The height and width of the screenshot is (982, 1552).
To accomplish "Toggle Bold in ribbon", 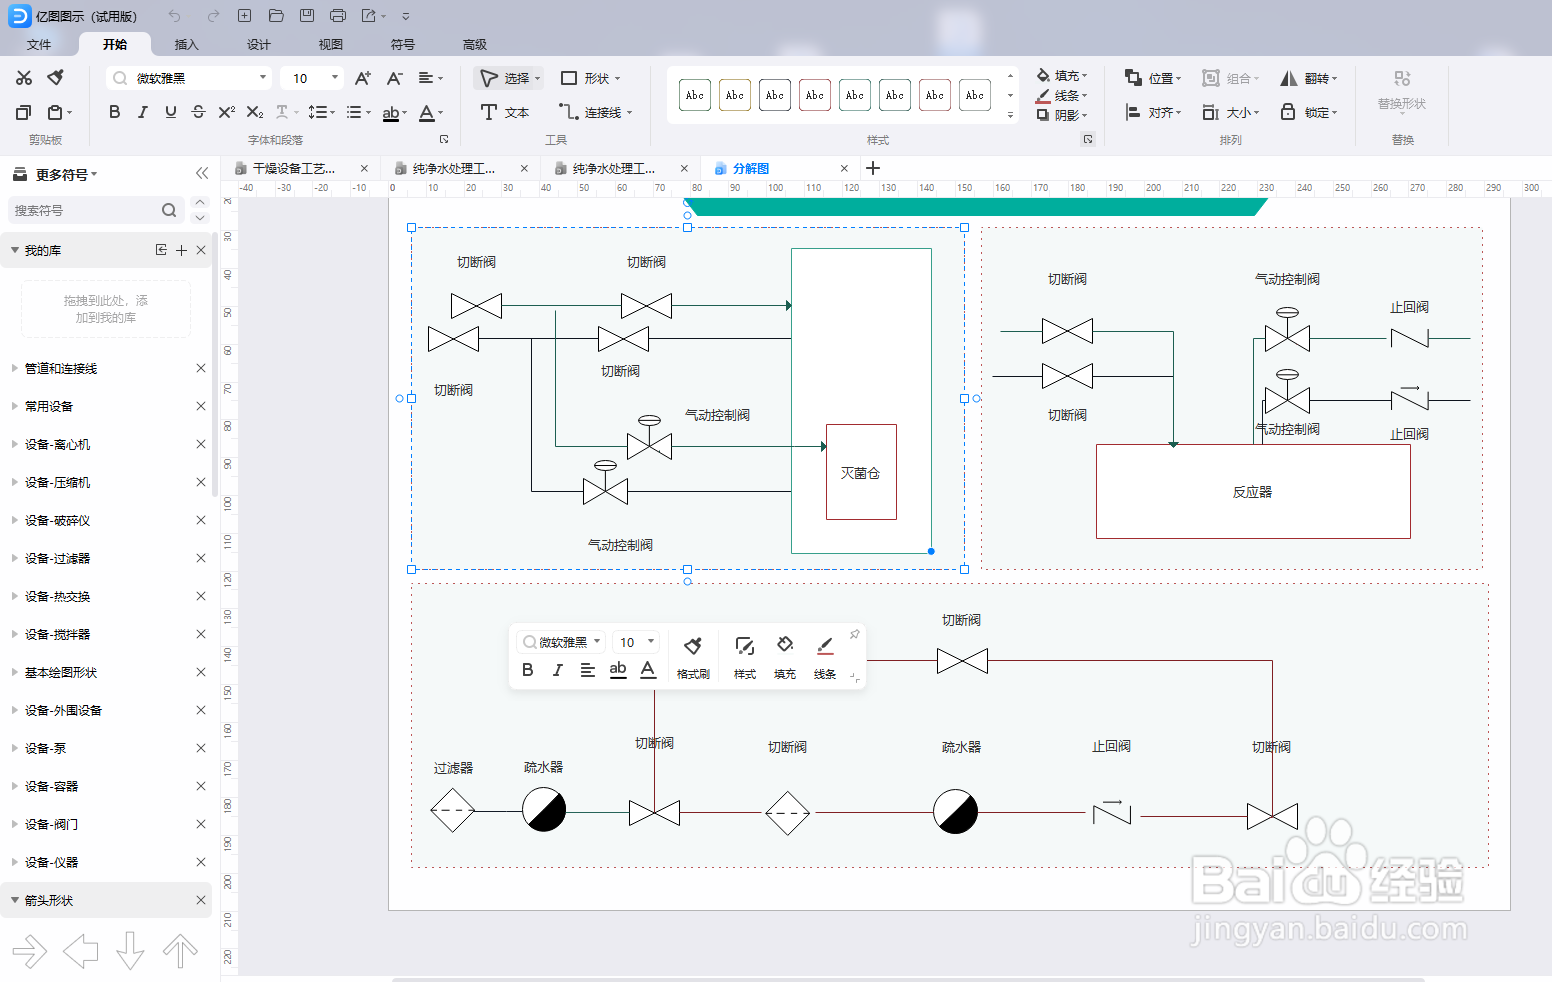I will [x=115, y=112].
